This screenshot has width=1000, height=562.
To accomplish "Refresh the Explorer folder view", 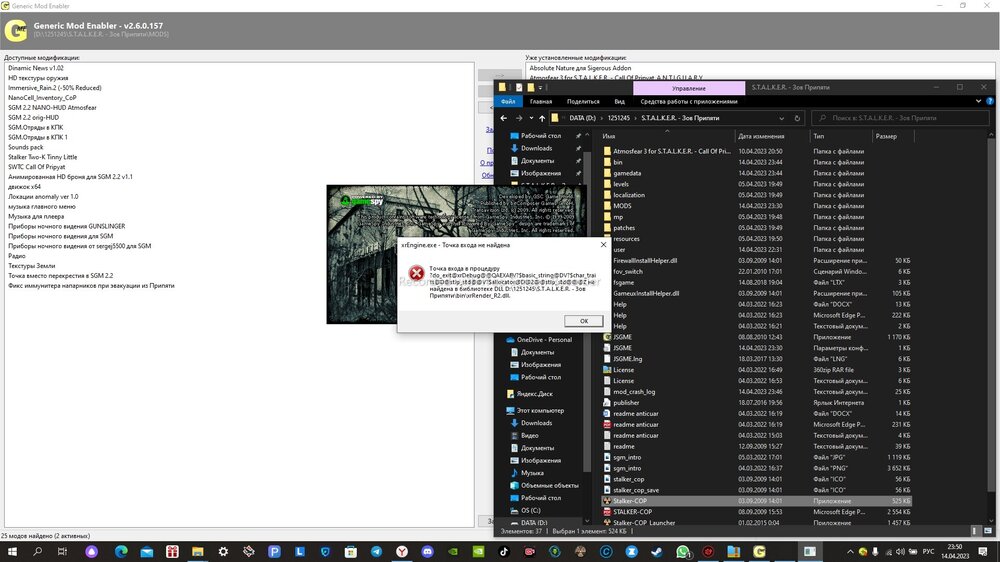I will (x=796, y=118).
